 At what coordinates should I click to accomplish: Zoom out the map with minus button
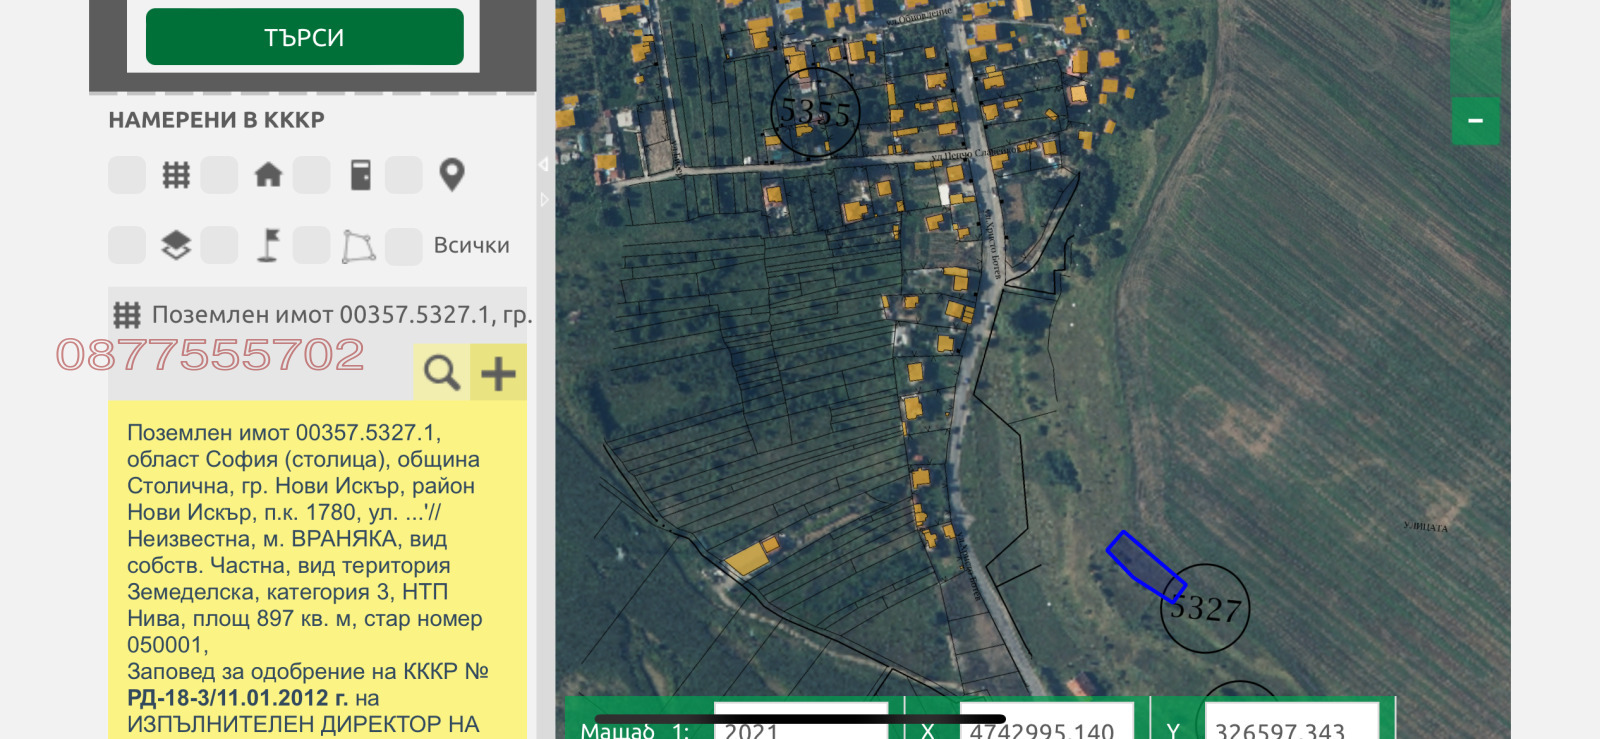tap(1475, 121)
